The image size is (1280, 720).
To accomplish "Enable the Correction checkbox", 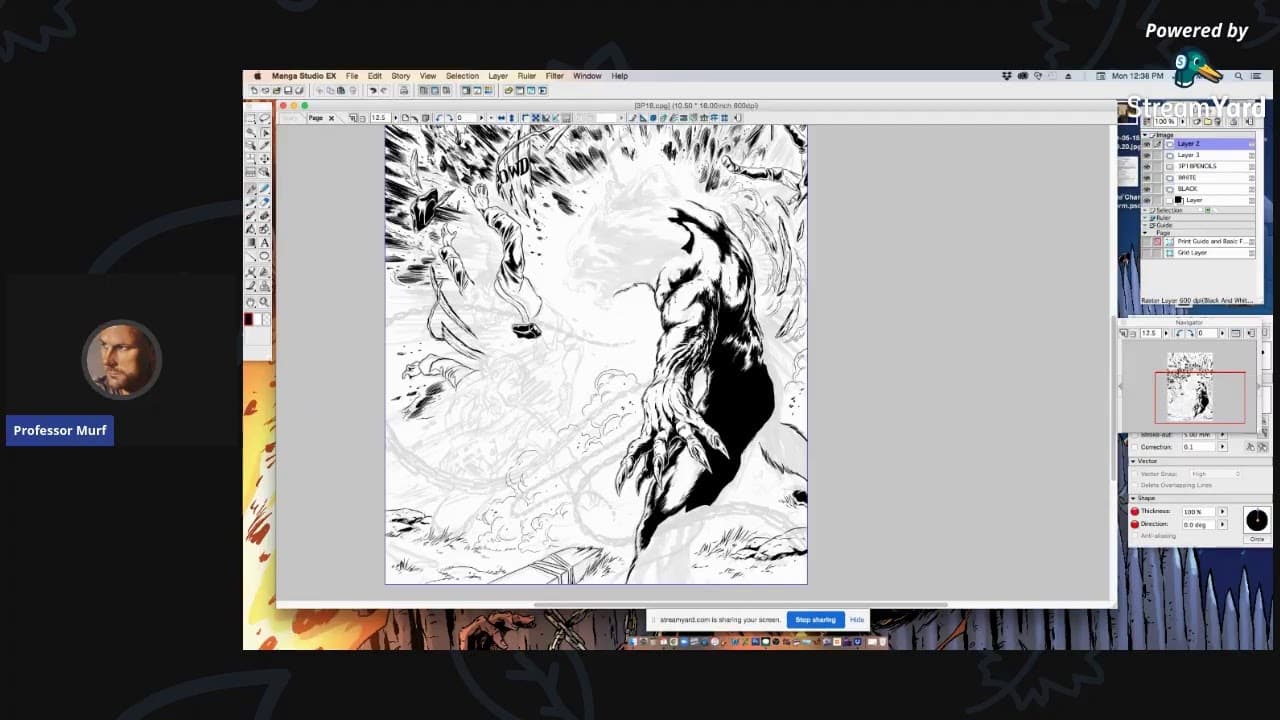I will (1134, 447).
